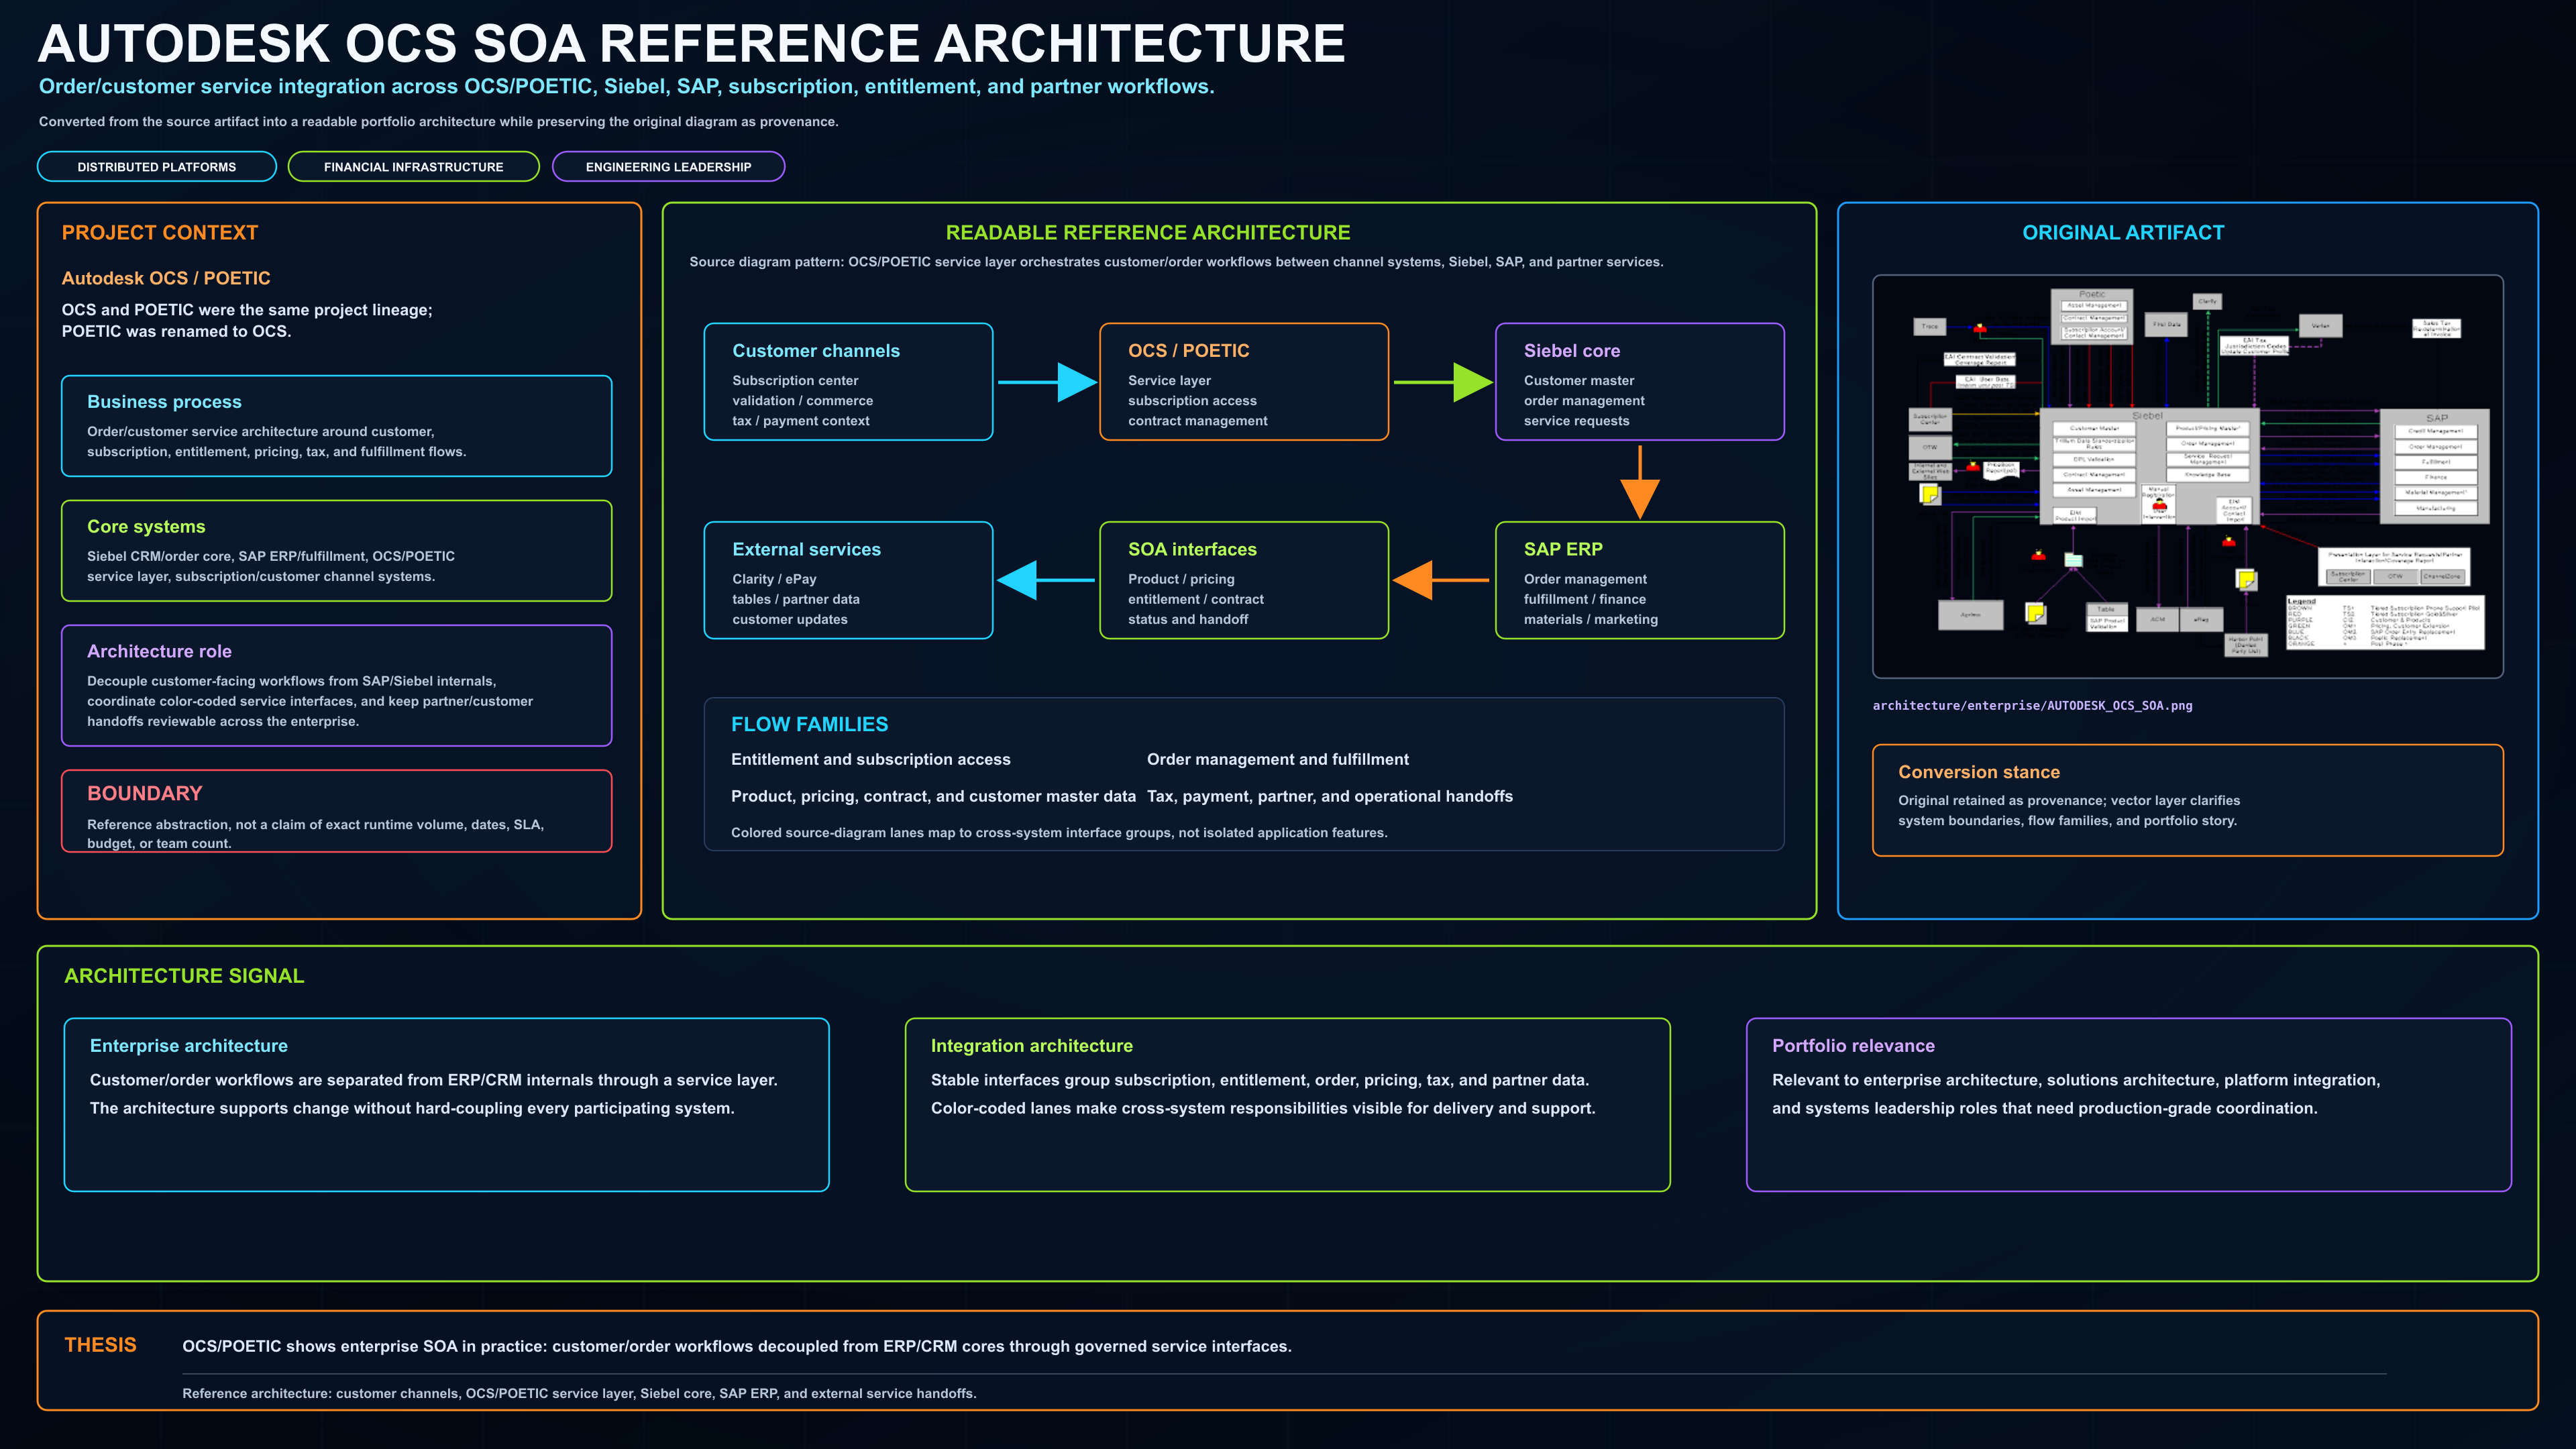2576x1449 pixels.
Task: Click 'Stable interfaces group subscription' sentence
Action: click(1260, 1081)
